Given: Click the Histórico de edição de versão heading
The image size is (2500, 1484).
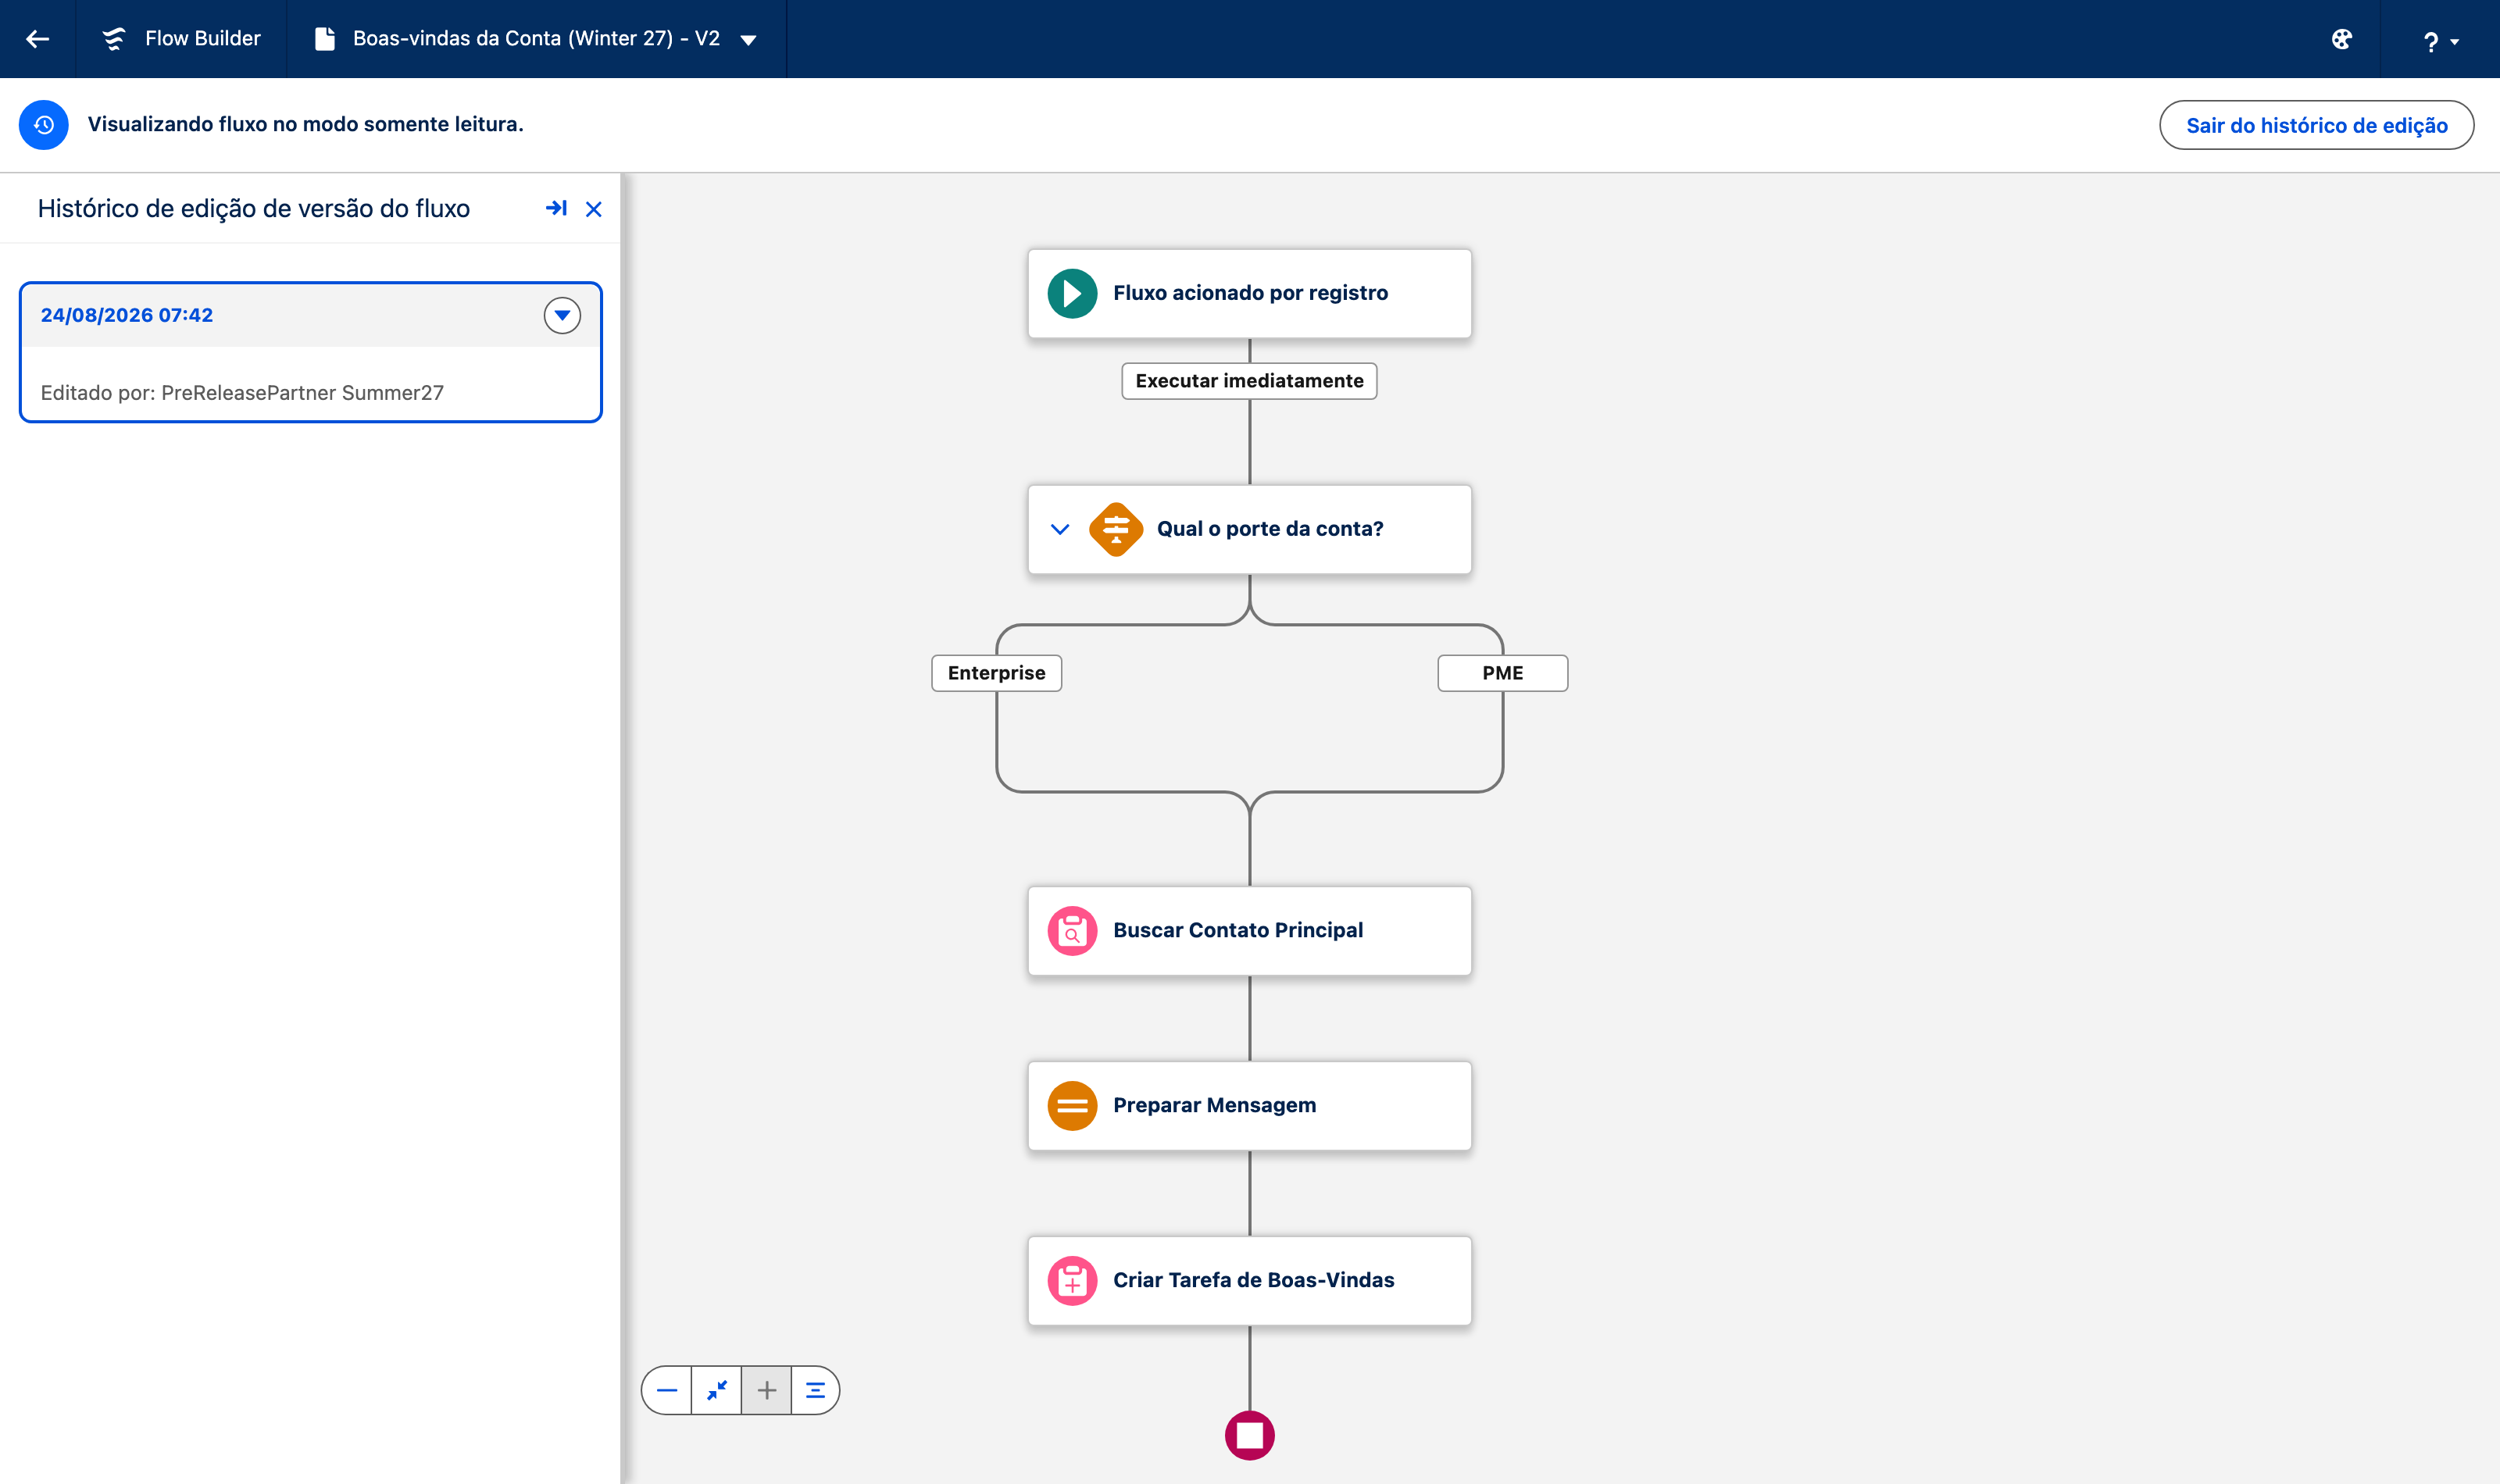Looking at the screenshot, I should pyautogui.click(x=254, y=208).
